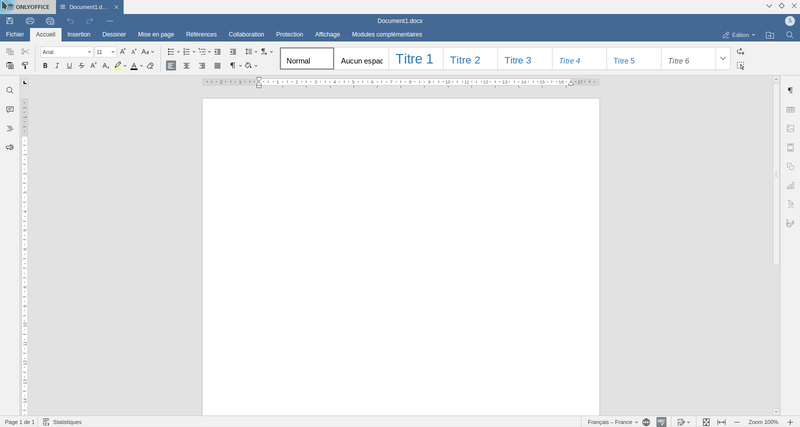
Task: Click the Clear style eraser icon
Action: click(150, 66)
